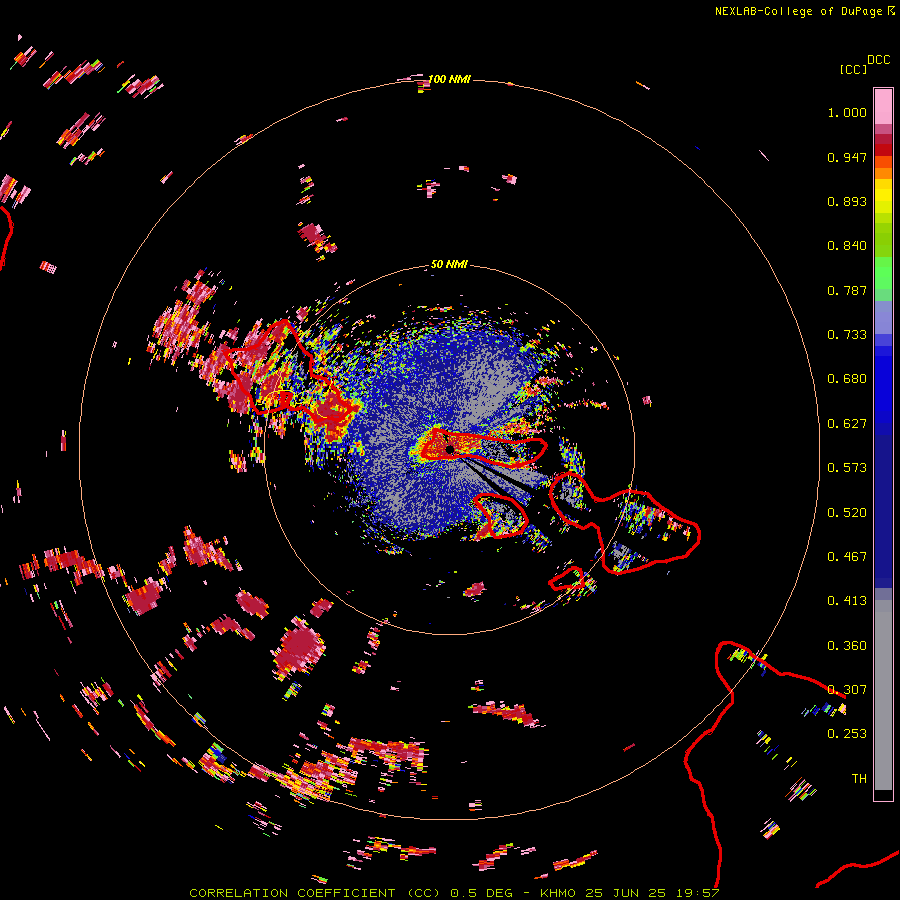Click the black radar site dot at center
The height and width of the screenshot is (900, 900).
pos(450,449)
